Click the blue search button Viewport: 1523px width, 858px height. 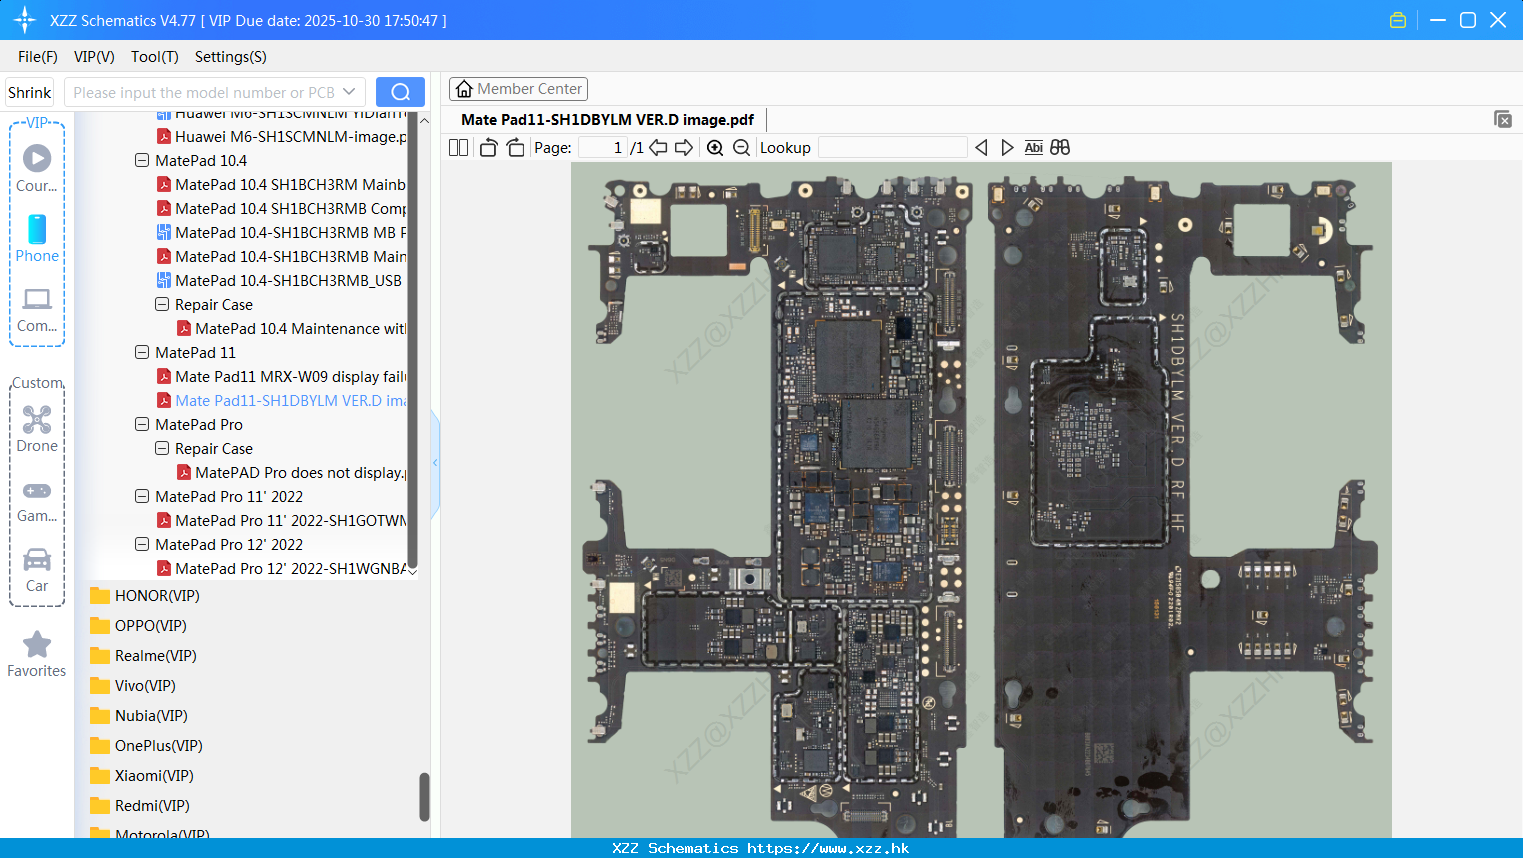point(400,92)
